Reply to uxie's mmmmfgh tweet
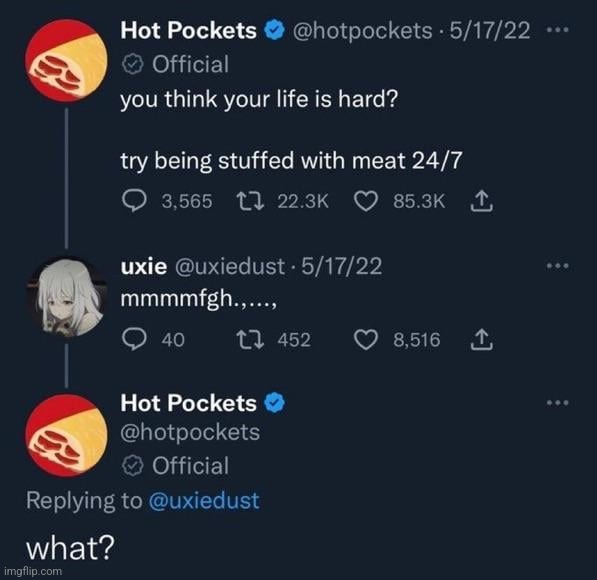The height and width of the screenshot is (580, 597). pos(134,339)
